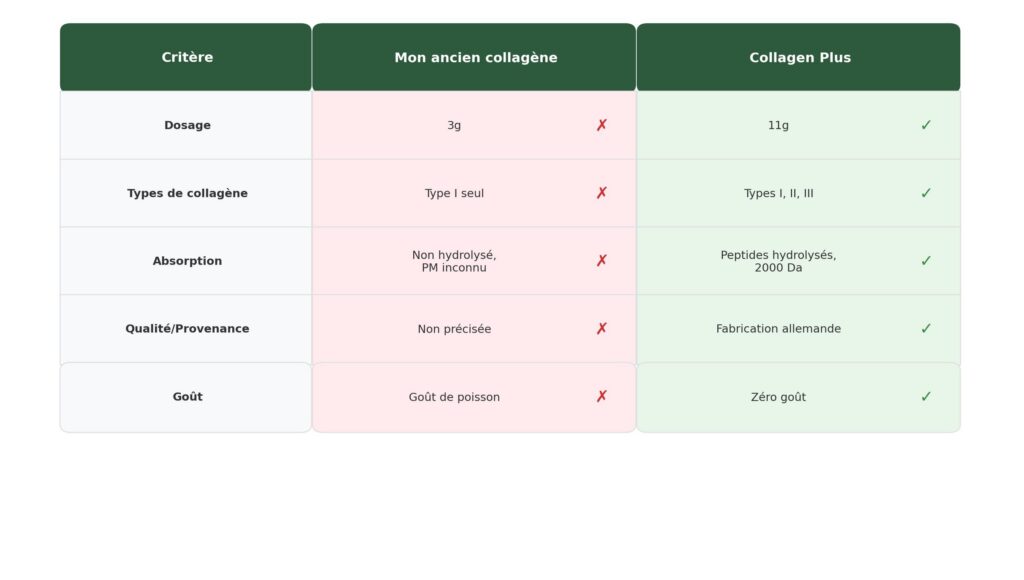Viewport: 1024px width, 580px height.
Task: Click the red X beside Non hydrolysé
Action: tap(601, 261)
